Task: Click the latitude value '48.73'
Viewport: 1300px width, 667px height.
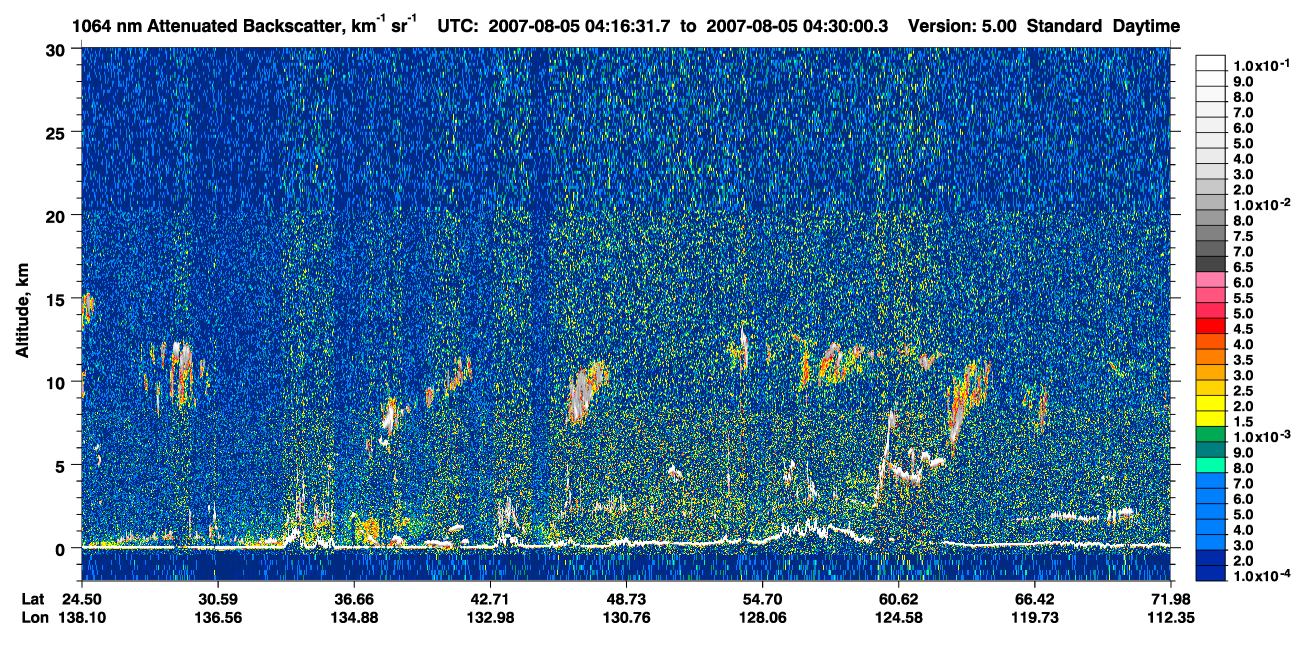Action: (x=626, y=599)
